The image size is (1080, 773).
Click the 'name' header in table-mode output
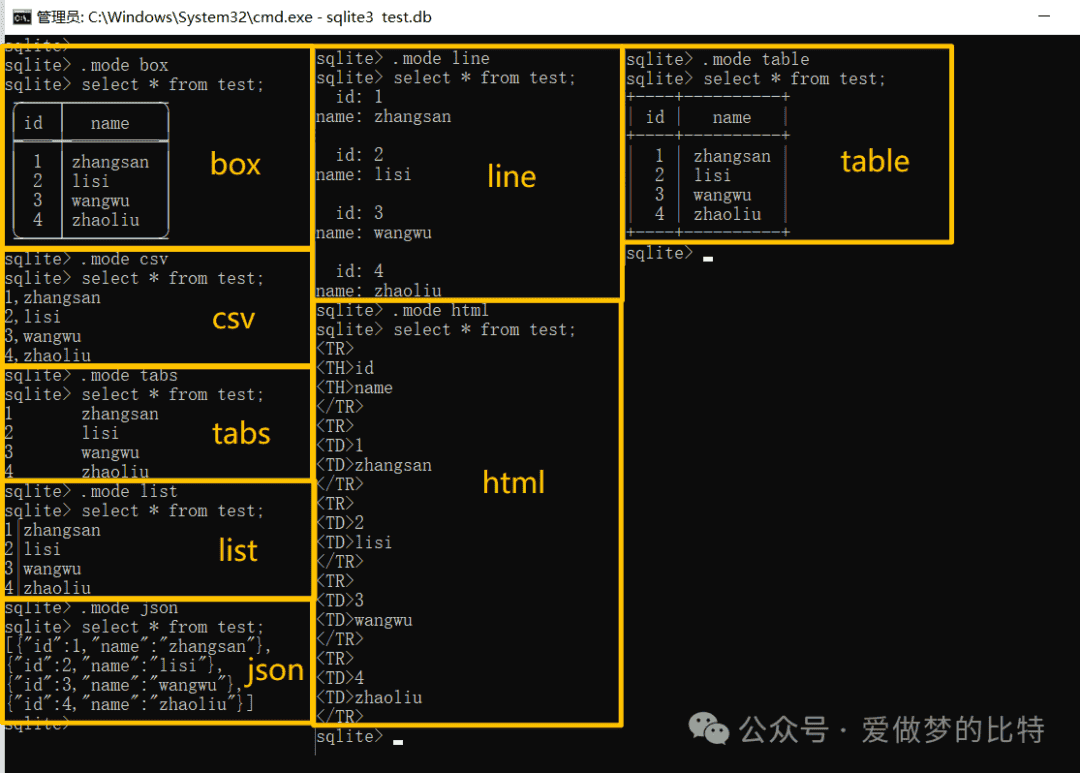(x=731, y=118)
